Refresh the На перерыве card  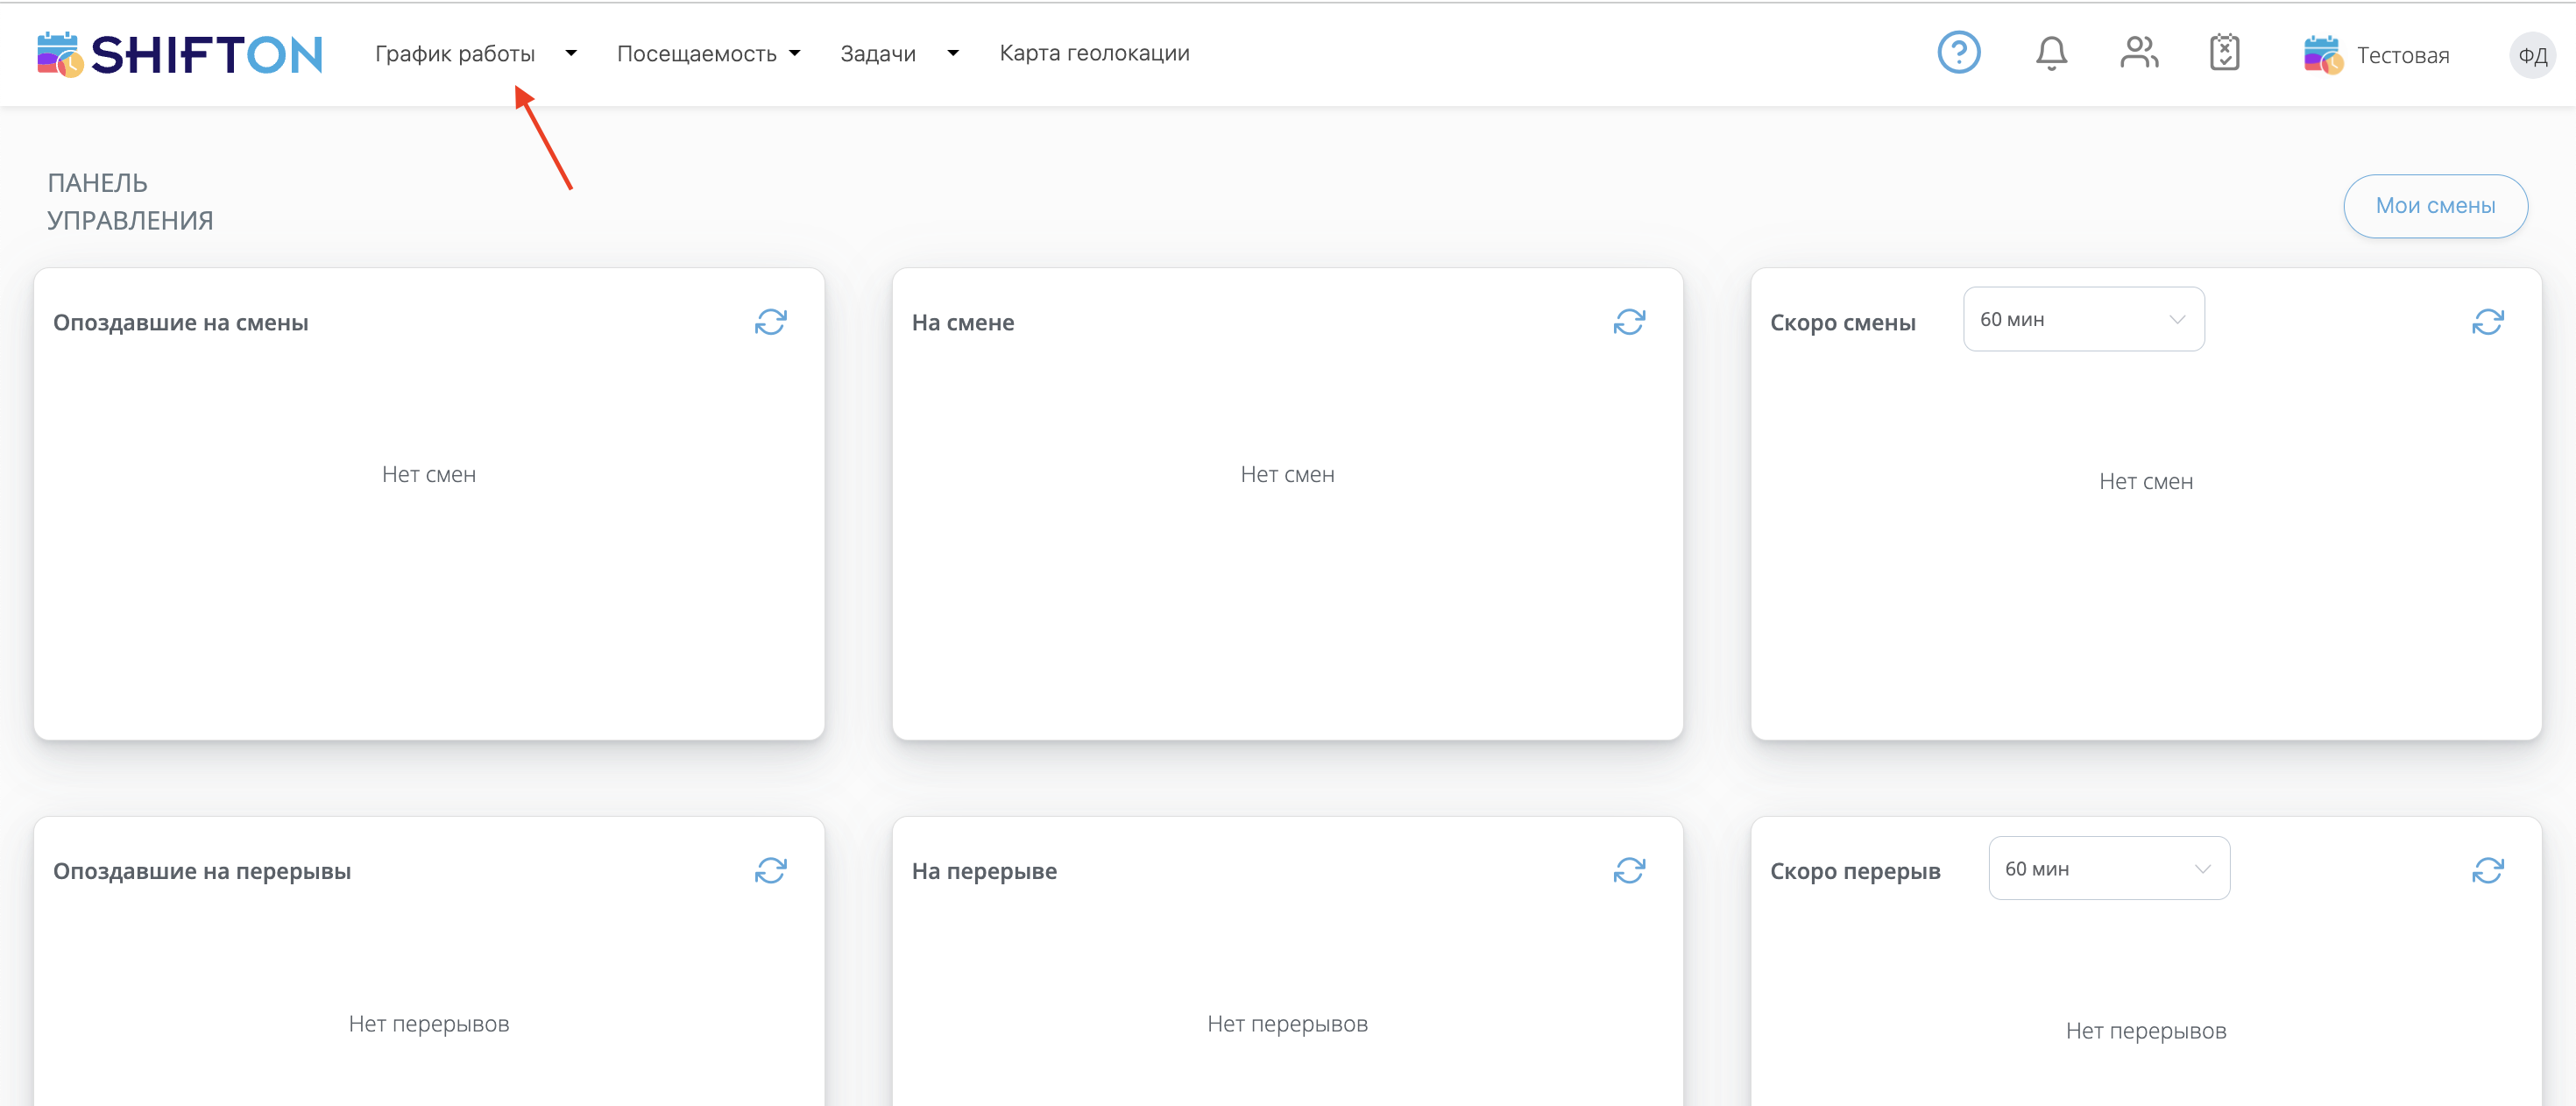pyautogui.click(x=1629, y=871)
